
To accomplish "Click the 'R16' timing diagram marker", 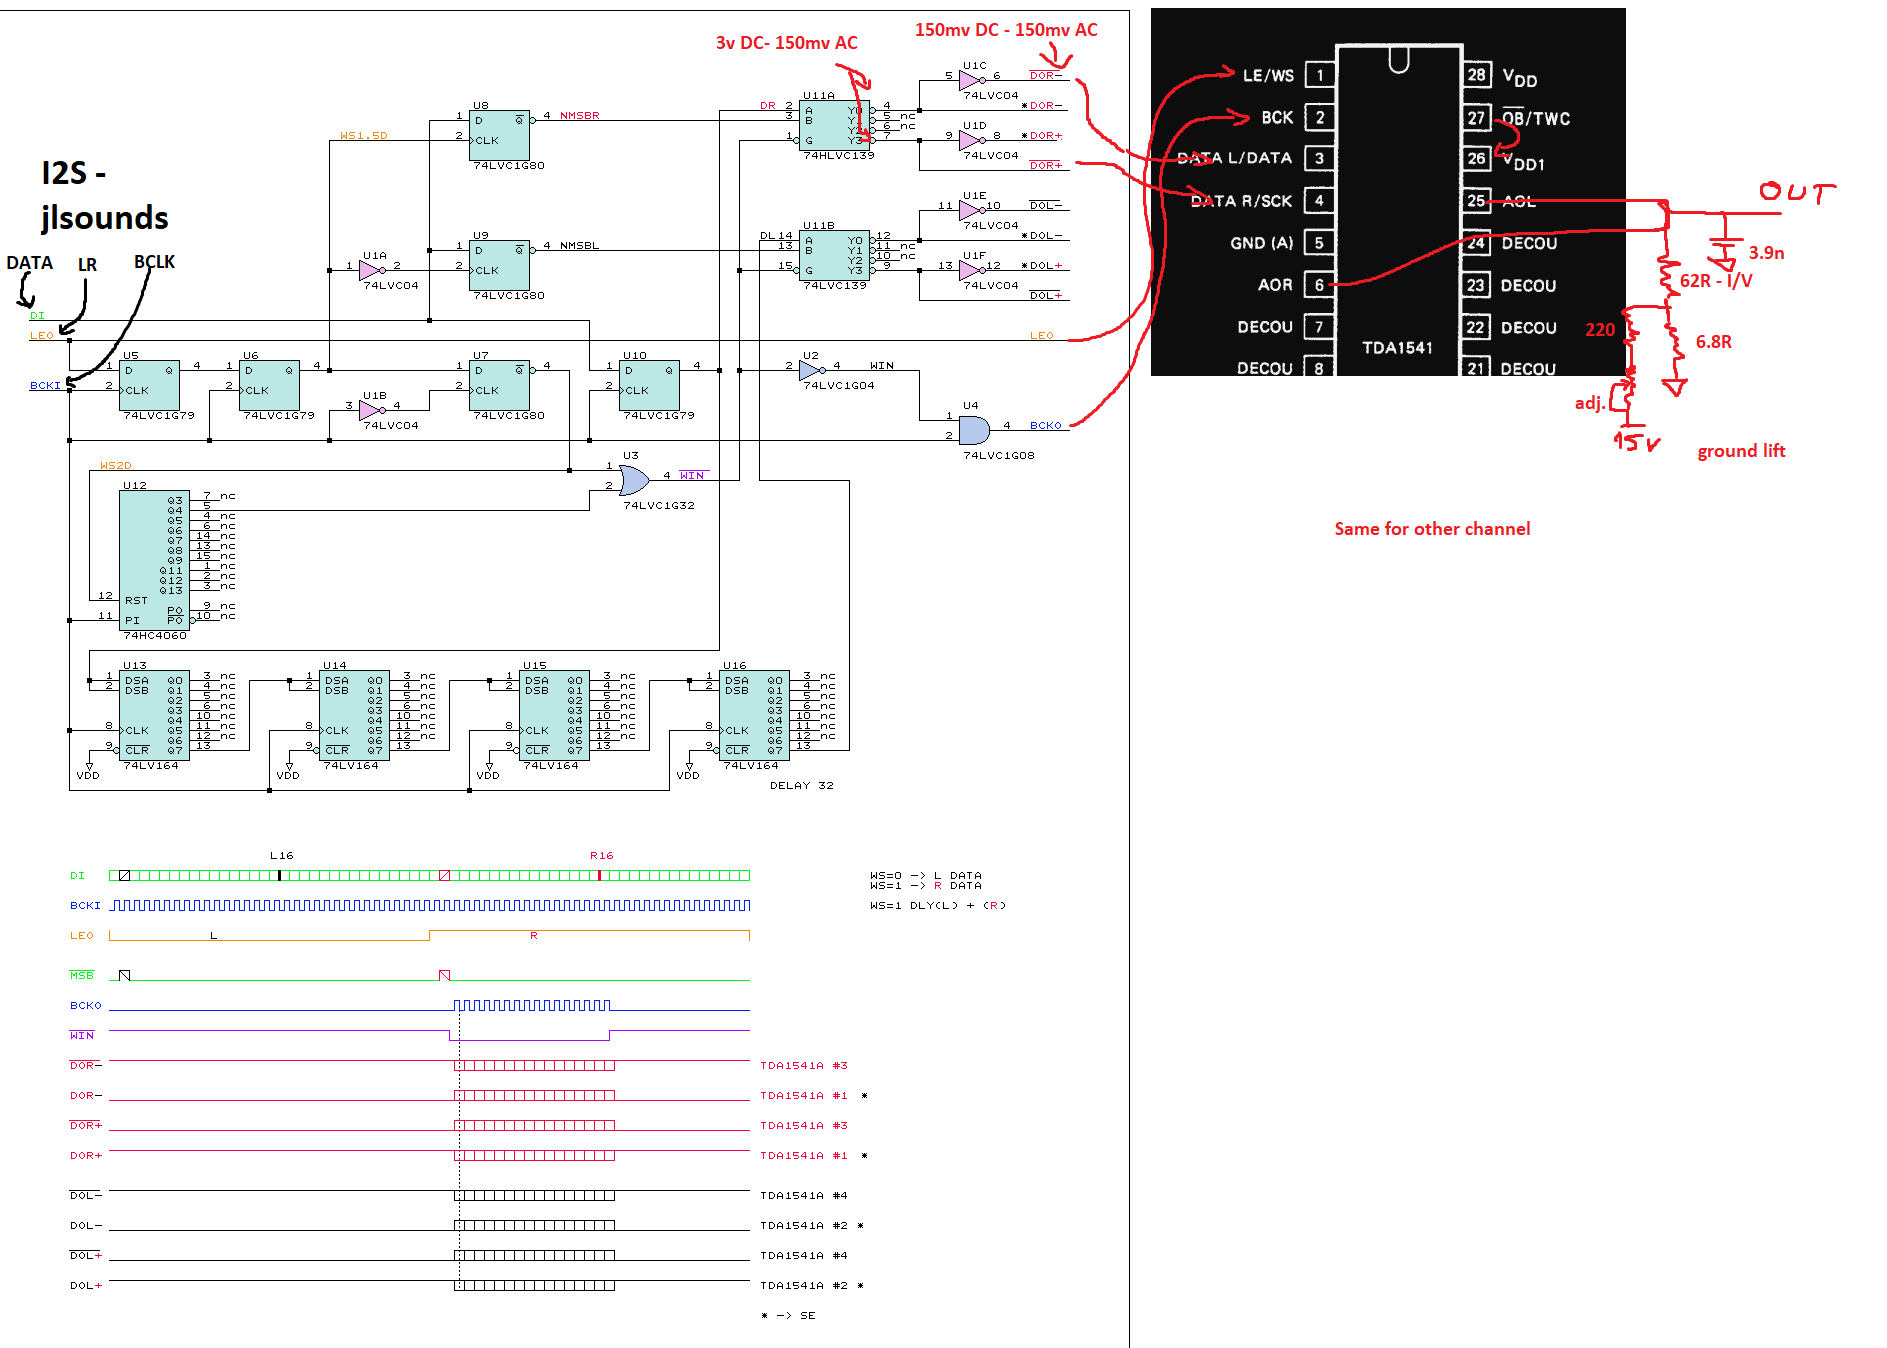I will tap(602, 855).
